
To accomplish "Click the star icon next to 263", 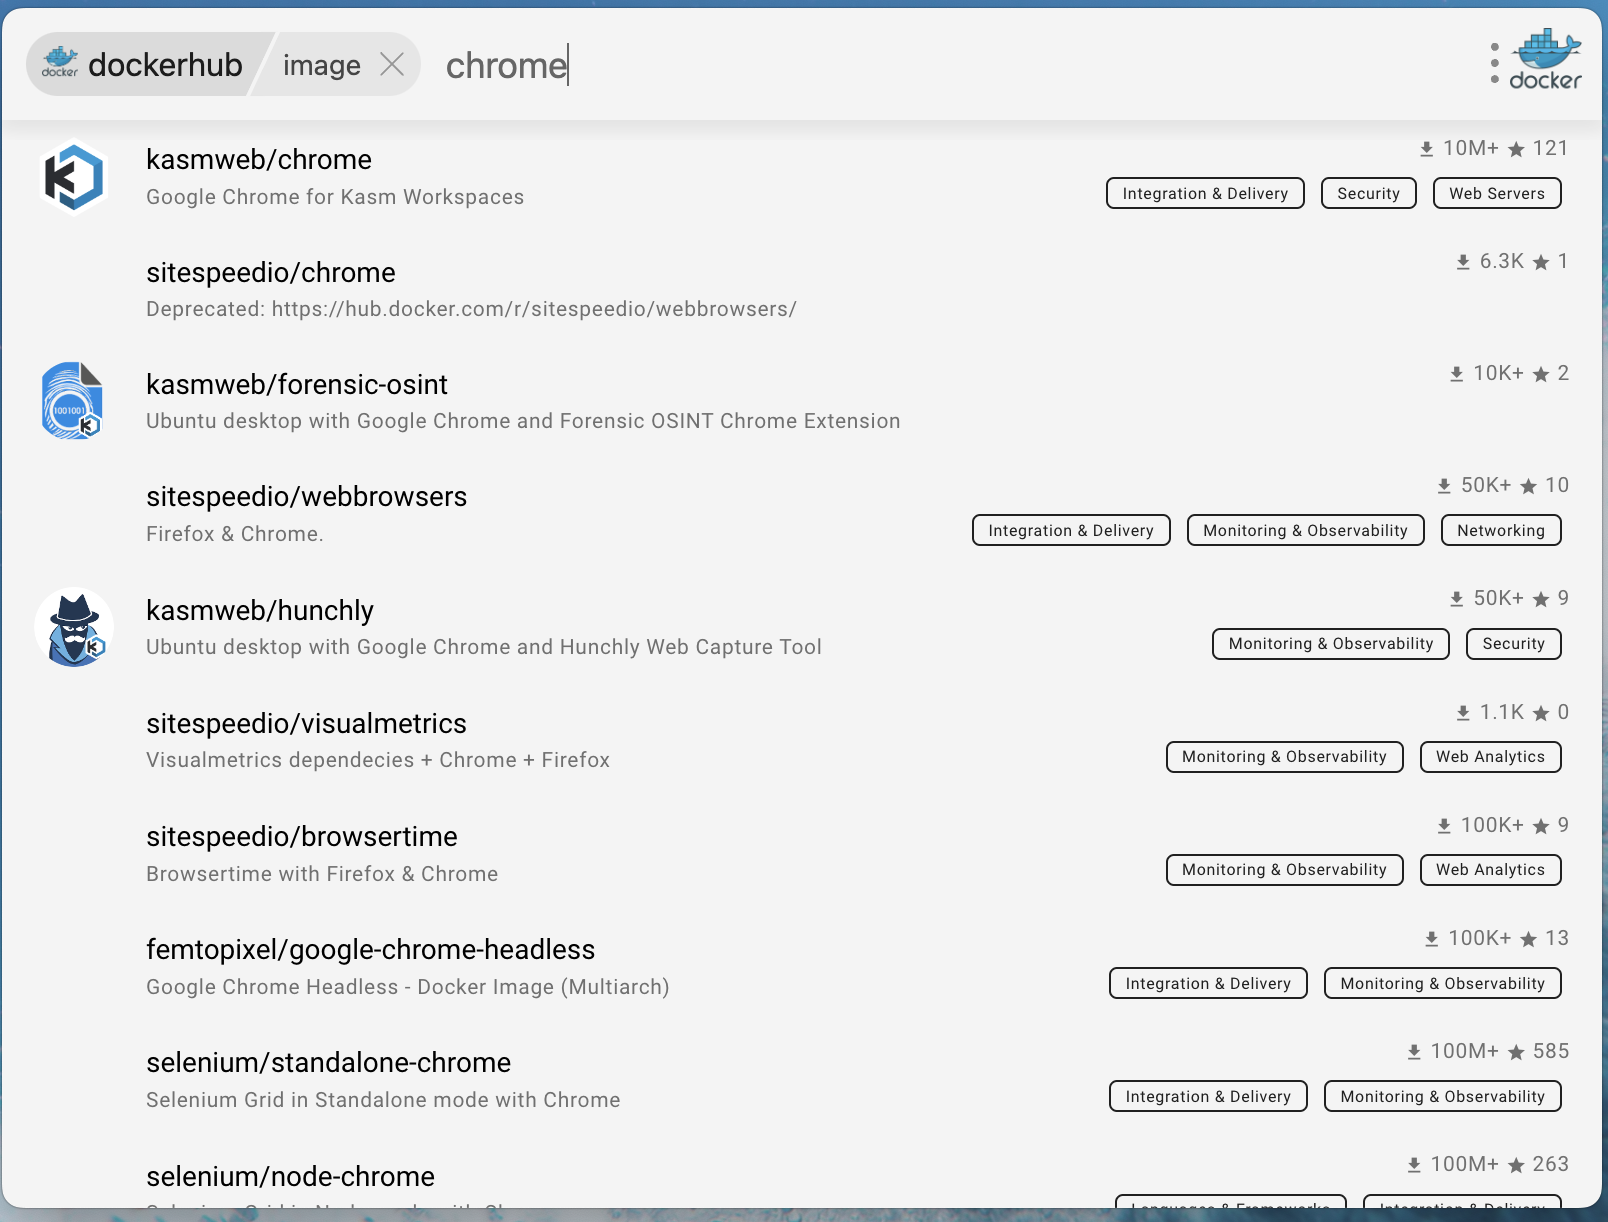I will [1516, 1165].
